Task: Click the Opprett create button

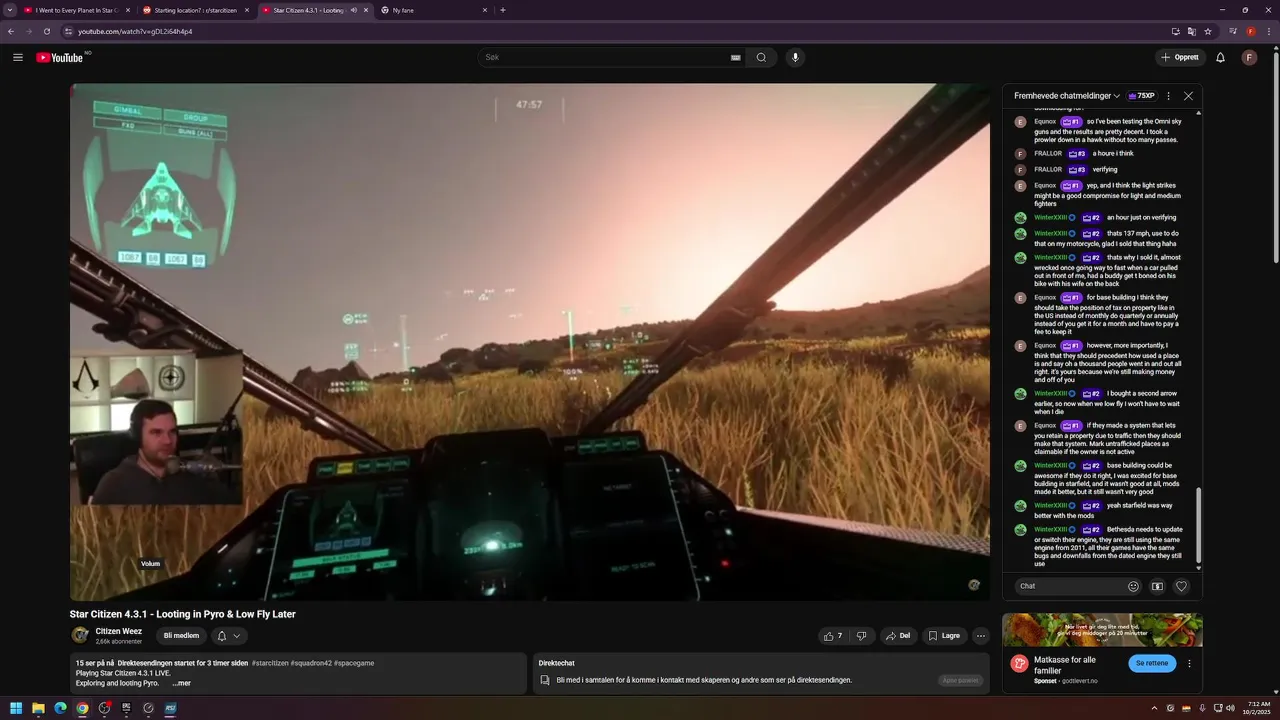Action: pos(1180,57)
